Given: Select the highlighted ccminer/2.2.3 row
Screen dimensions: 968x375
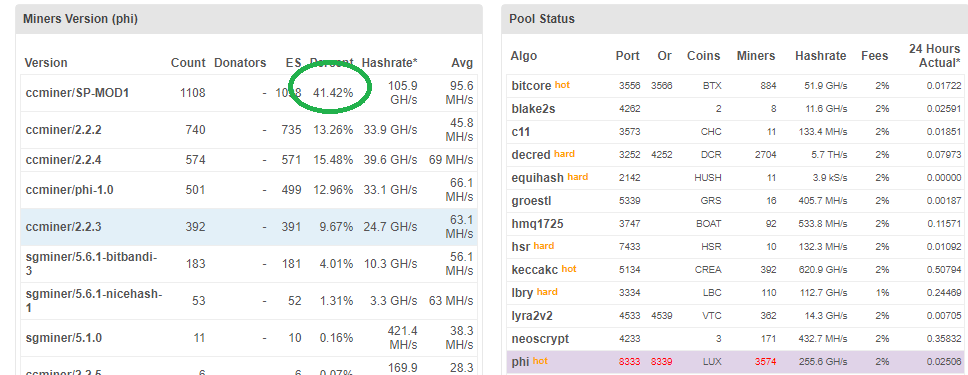Looking at the screenshot, I should pyautogui.click(x=249, y=227).
